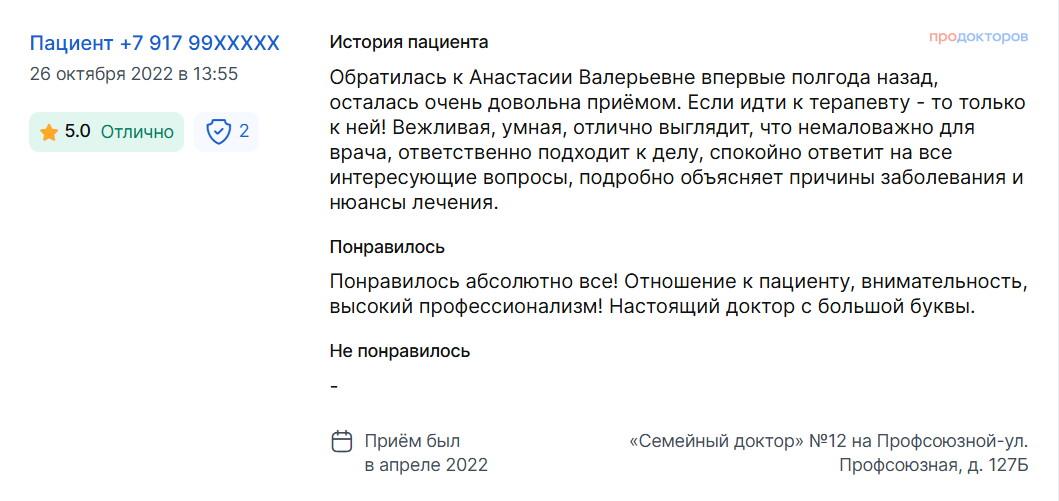Open the ПроДокторов logo link
This screenshot has height=501, width=1059.
pos(979,37)
